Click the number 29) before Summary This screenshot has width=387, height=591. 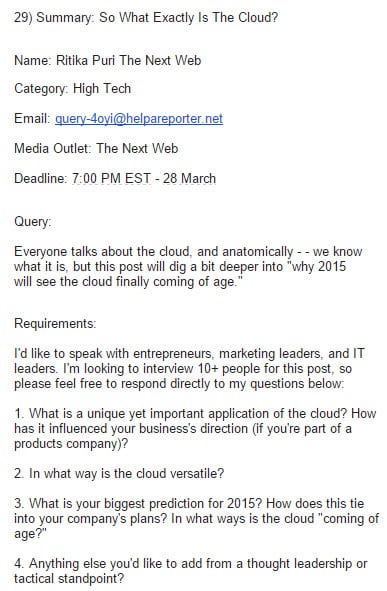[x=23, y=17]
